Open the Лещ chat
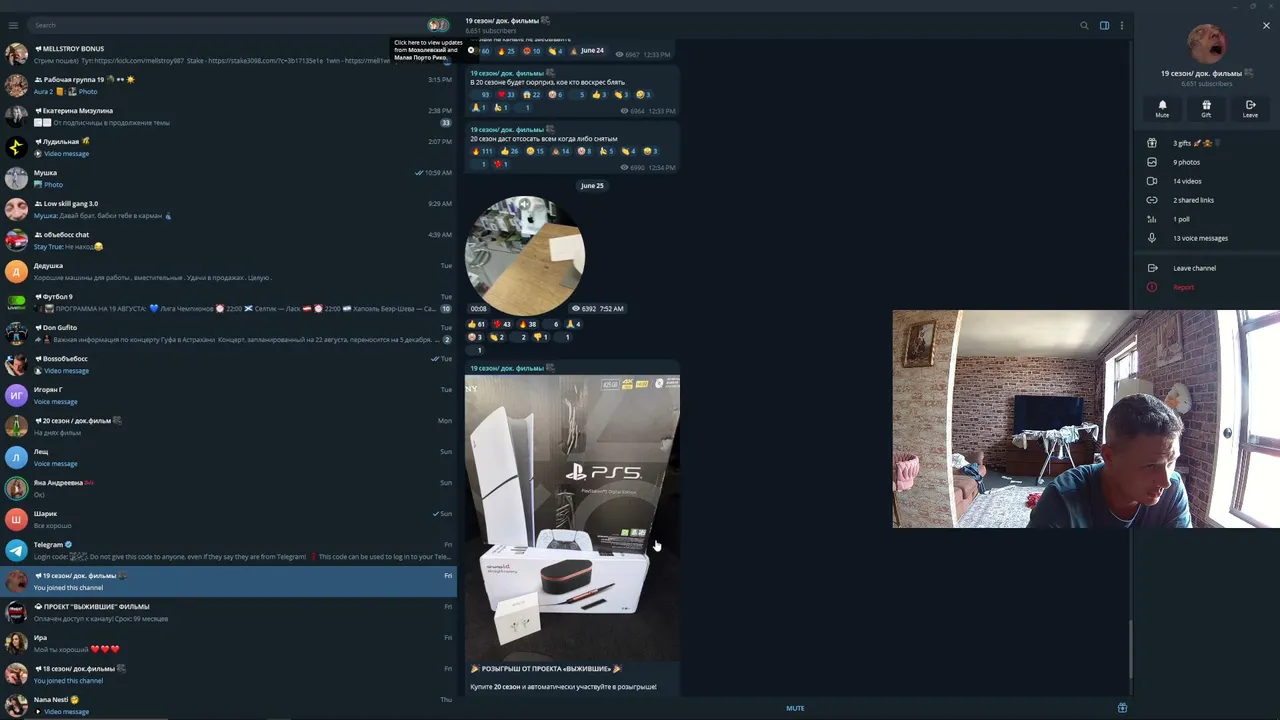The width and height of the screenshot is (1280, 720). [228, 457]
